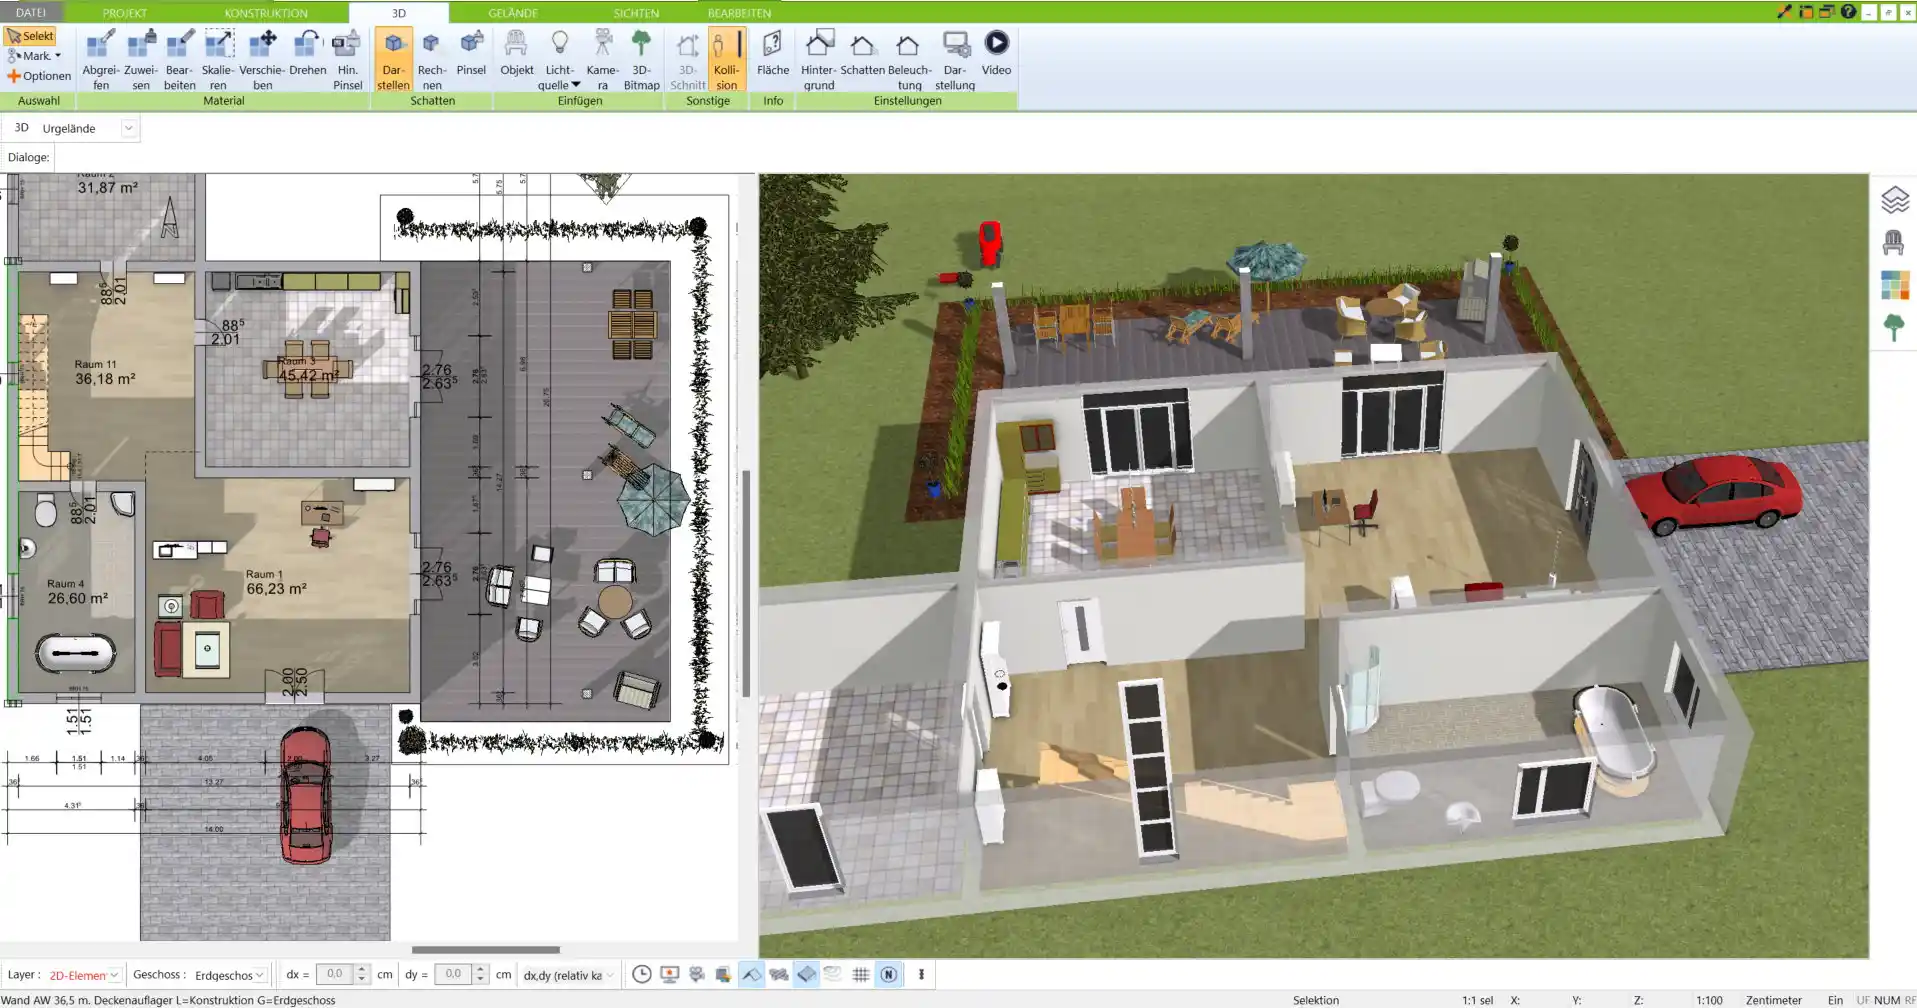Insert a 3D-Bitmap tree

(x=641, y=60)
